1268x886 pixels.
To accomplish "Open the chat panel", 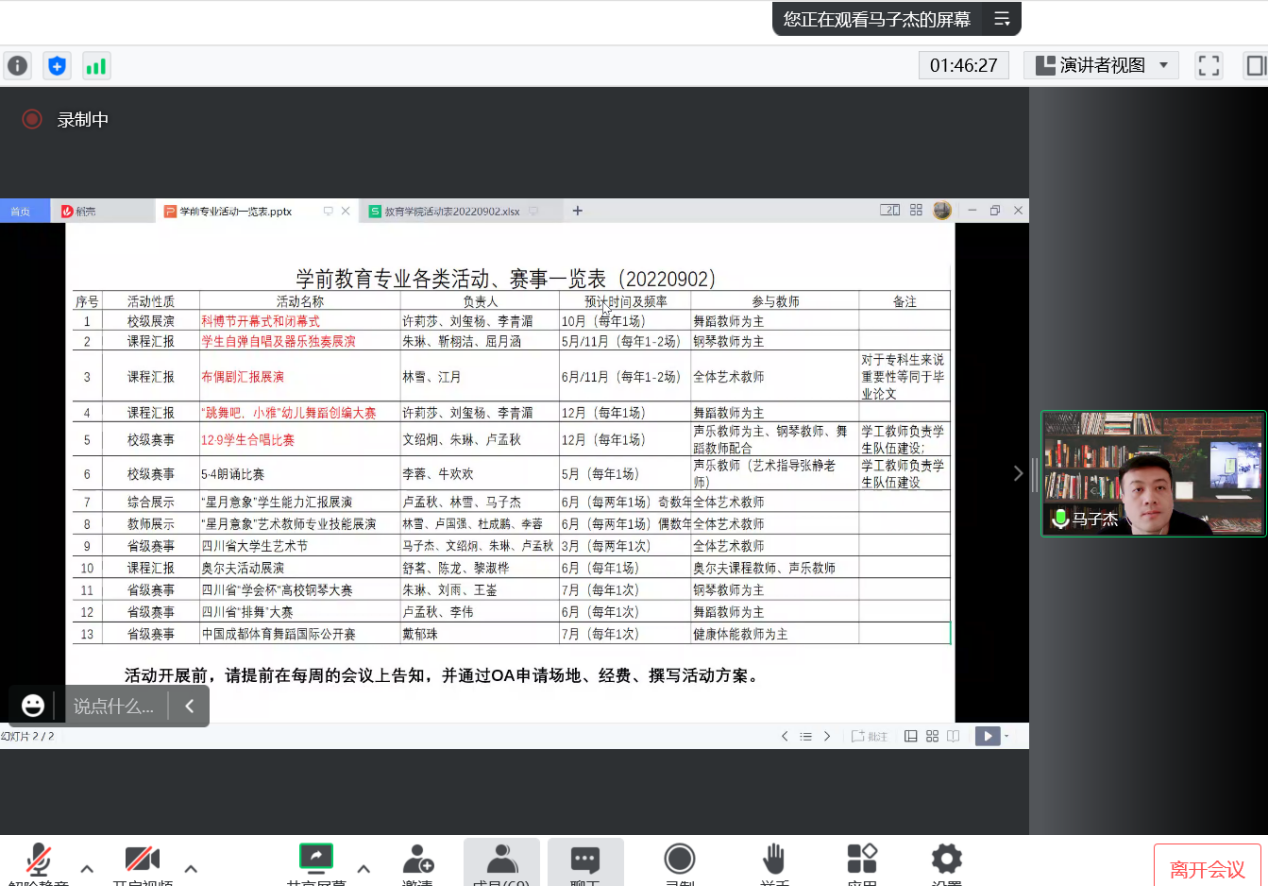I will [x=585, y=861].
